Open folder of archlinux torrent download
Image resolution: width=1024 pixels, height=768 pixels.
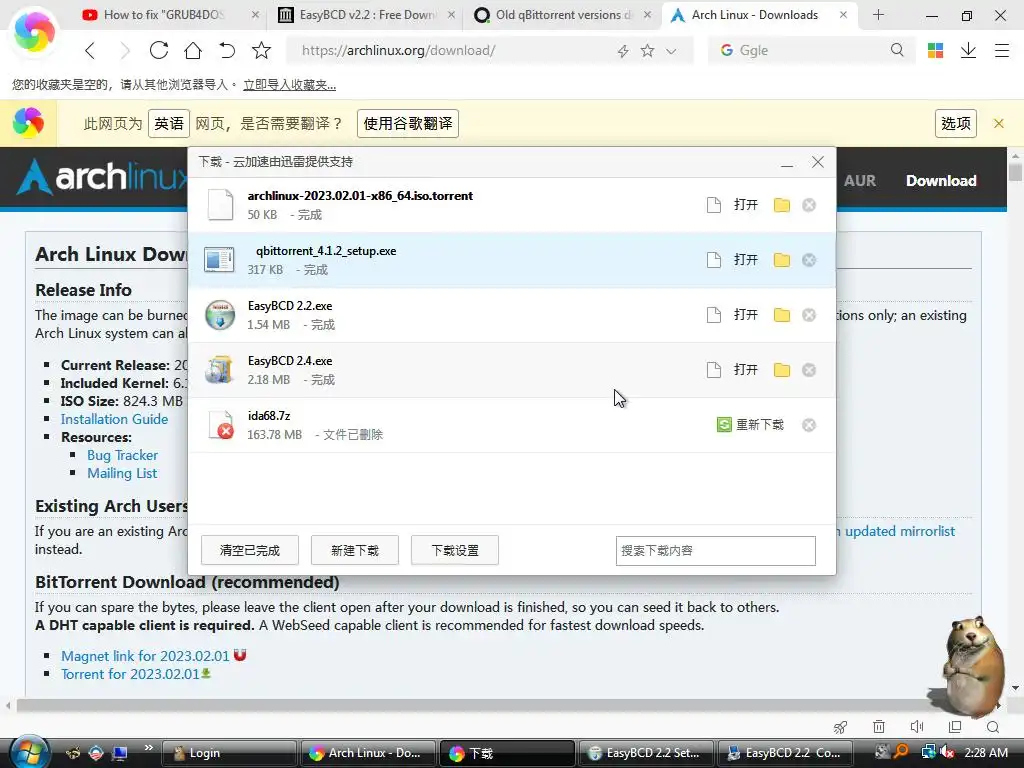point(782,205)
